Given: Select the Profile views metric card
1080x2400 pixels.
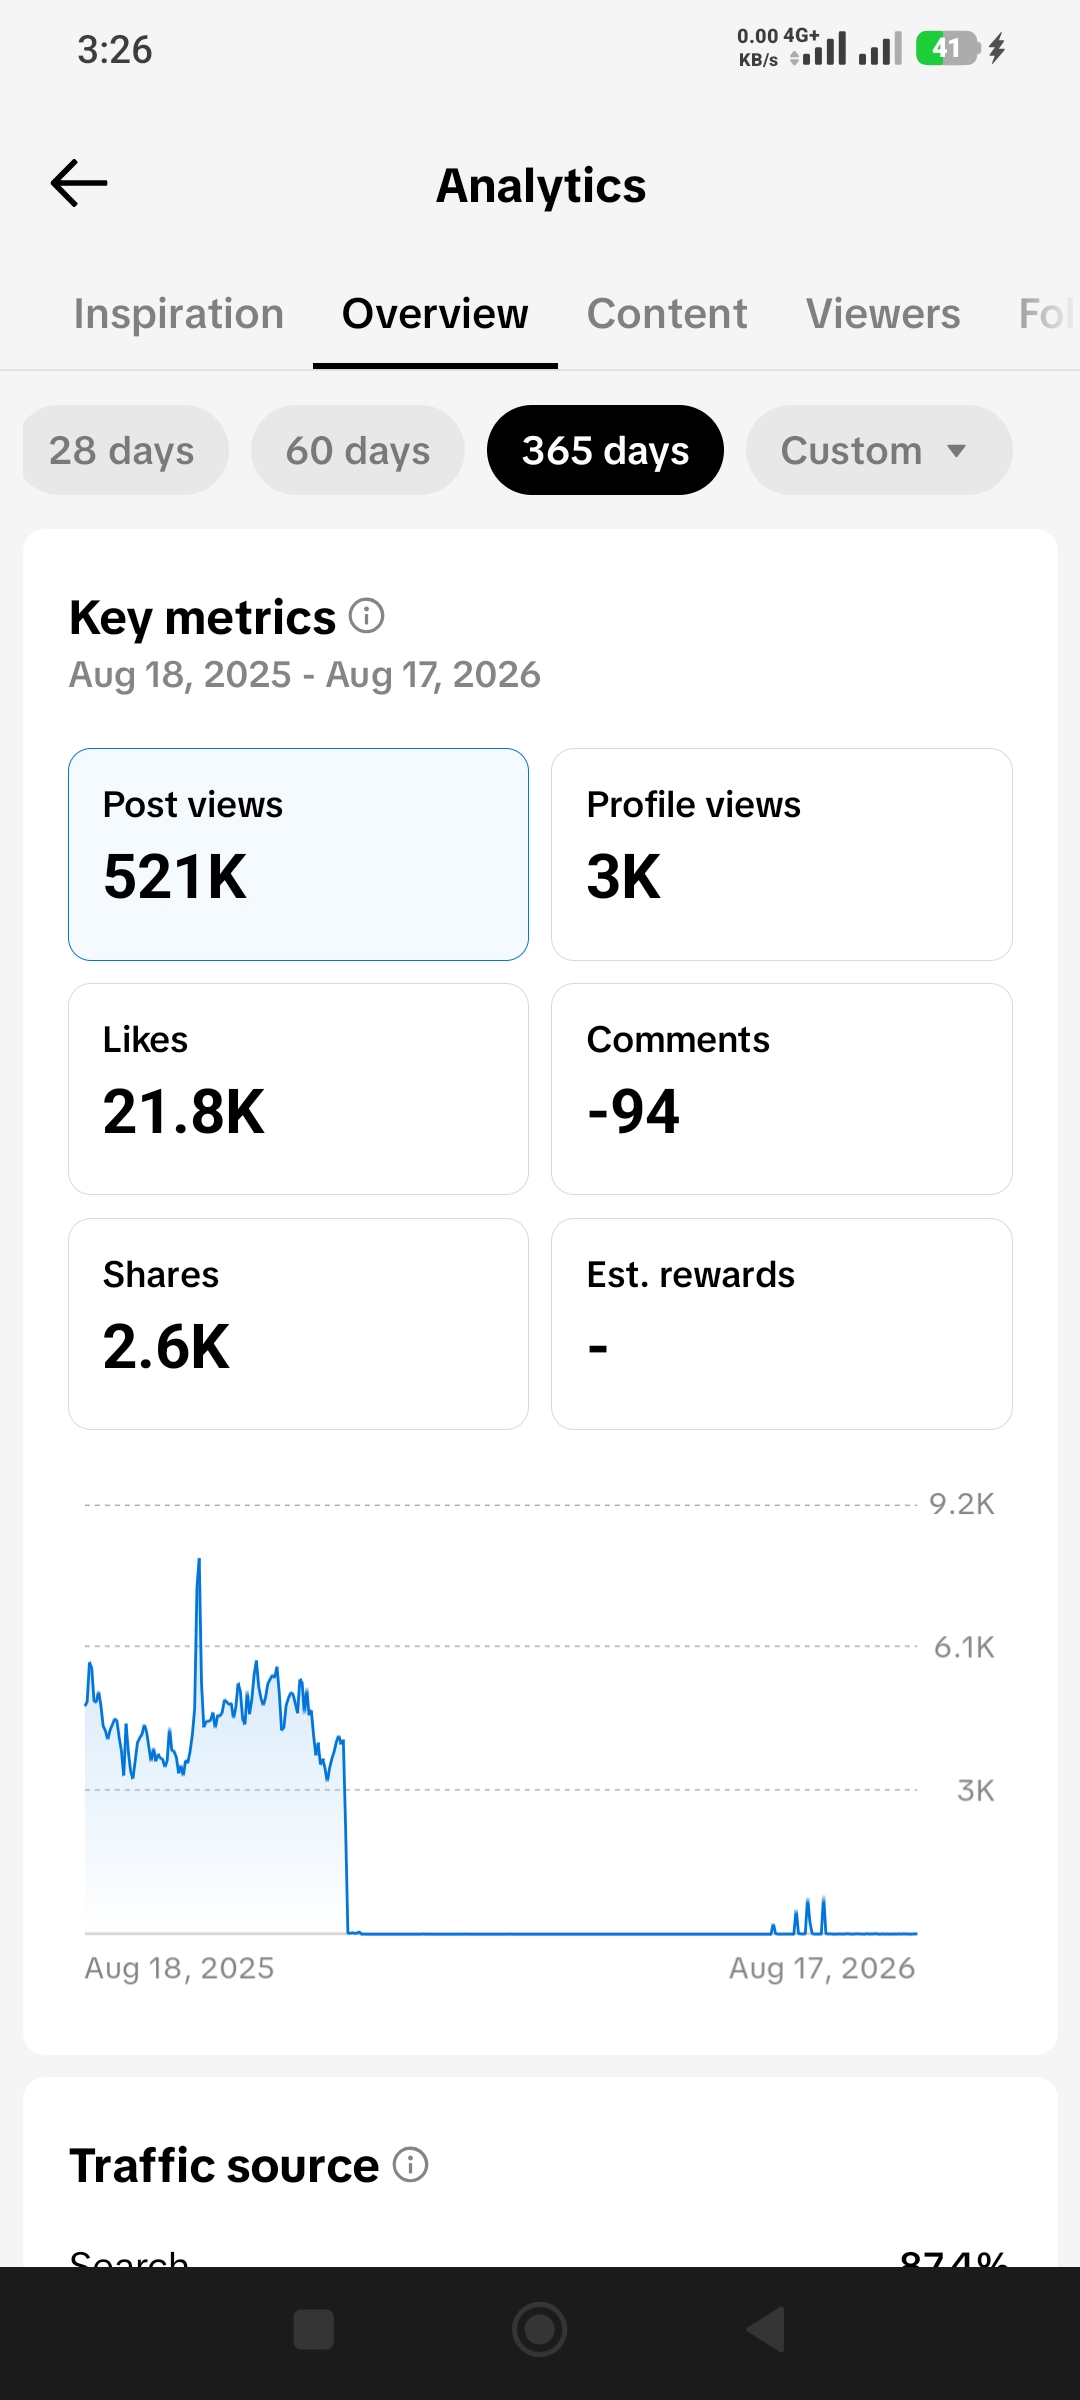Looking at the screenshot, I should 782,854.
